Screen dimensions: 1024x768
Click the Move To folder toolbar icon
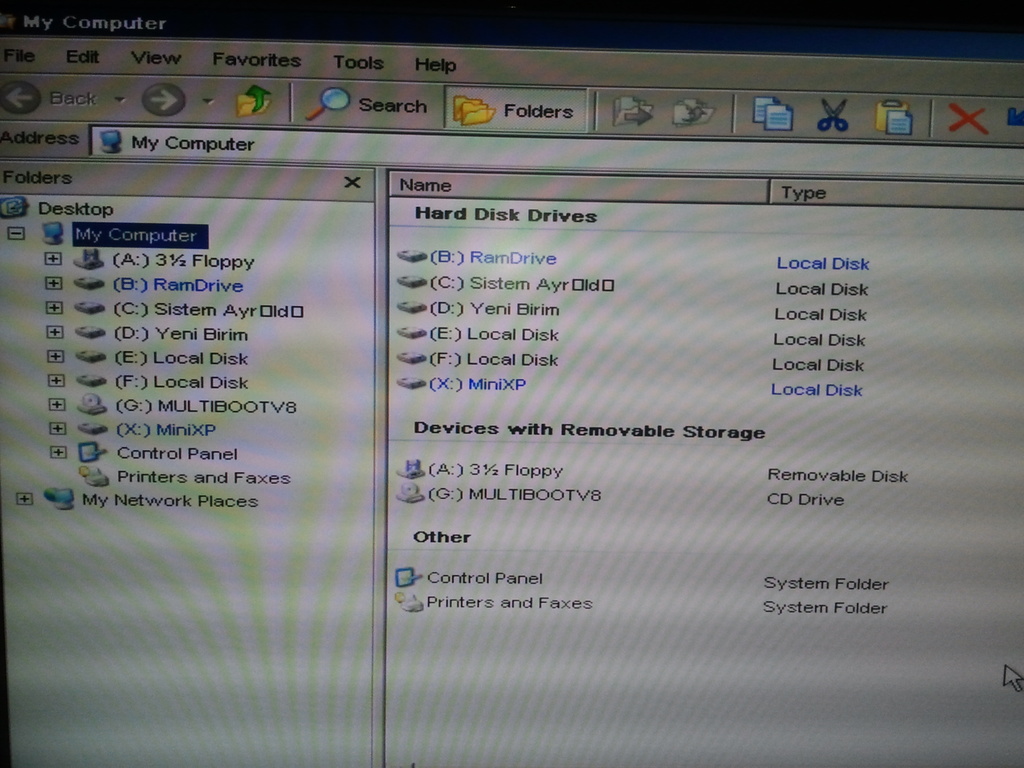pyautogui.click(x=632, y=112)
